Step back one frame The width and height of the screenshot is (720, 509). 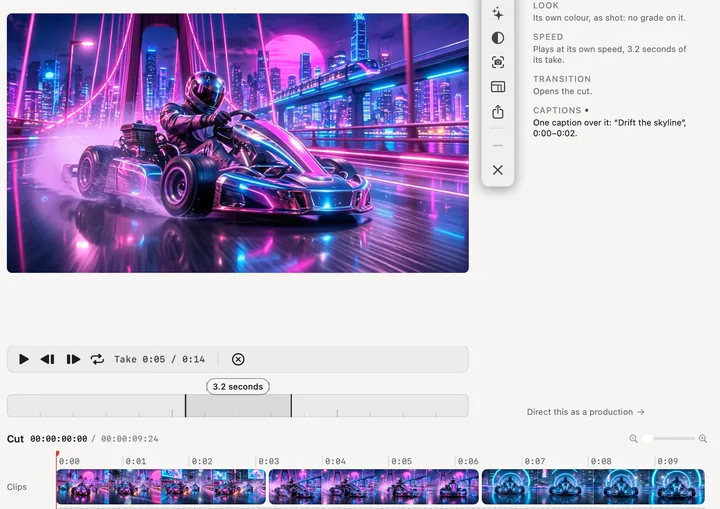tap(48, 359)
